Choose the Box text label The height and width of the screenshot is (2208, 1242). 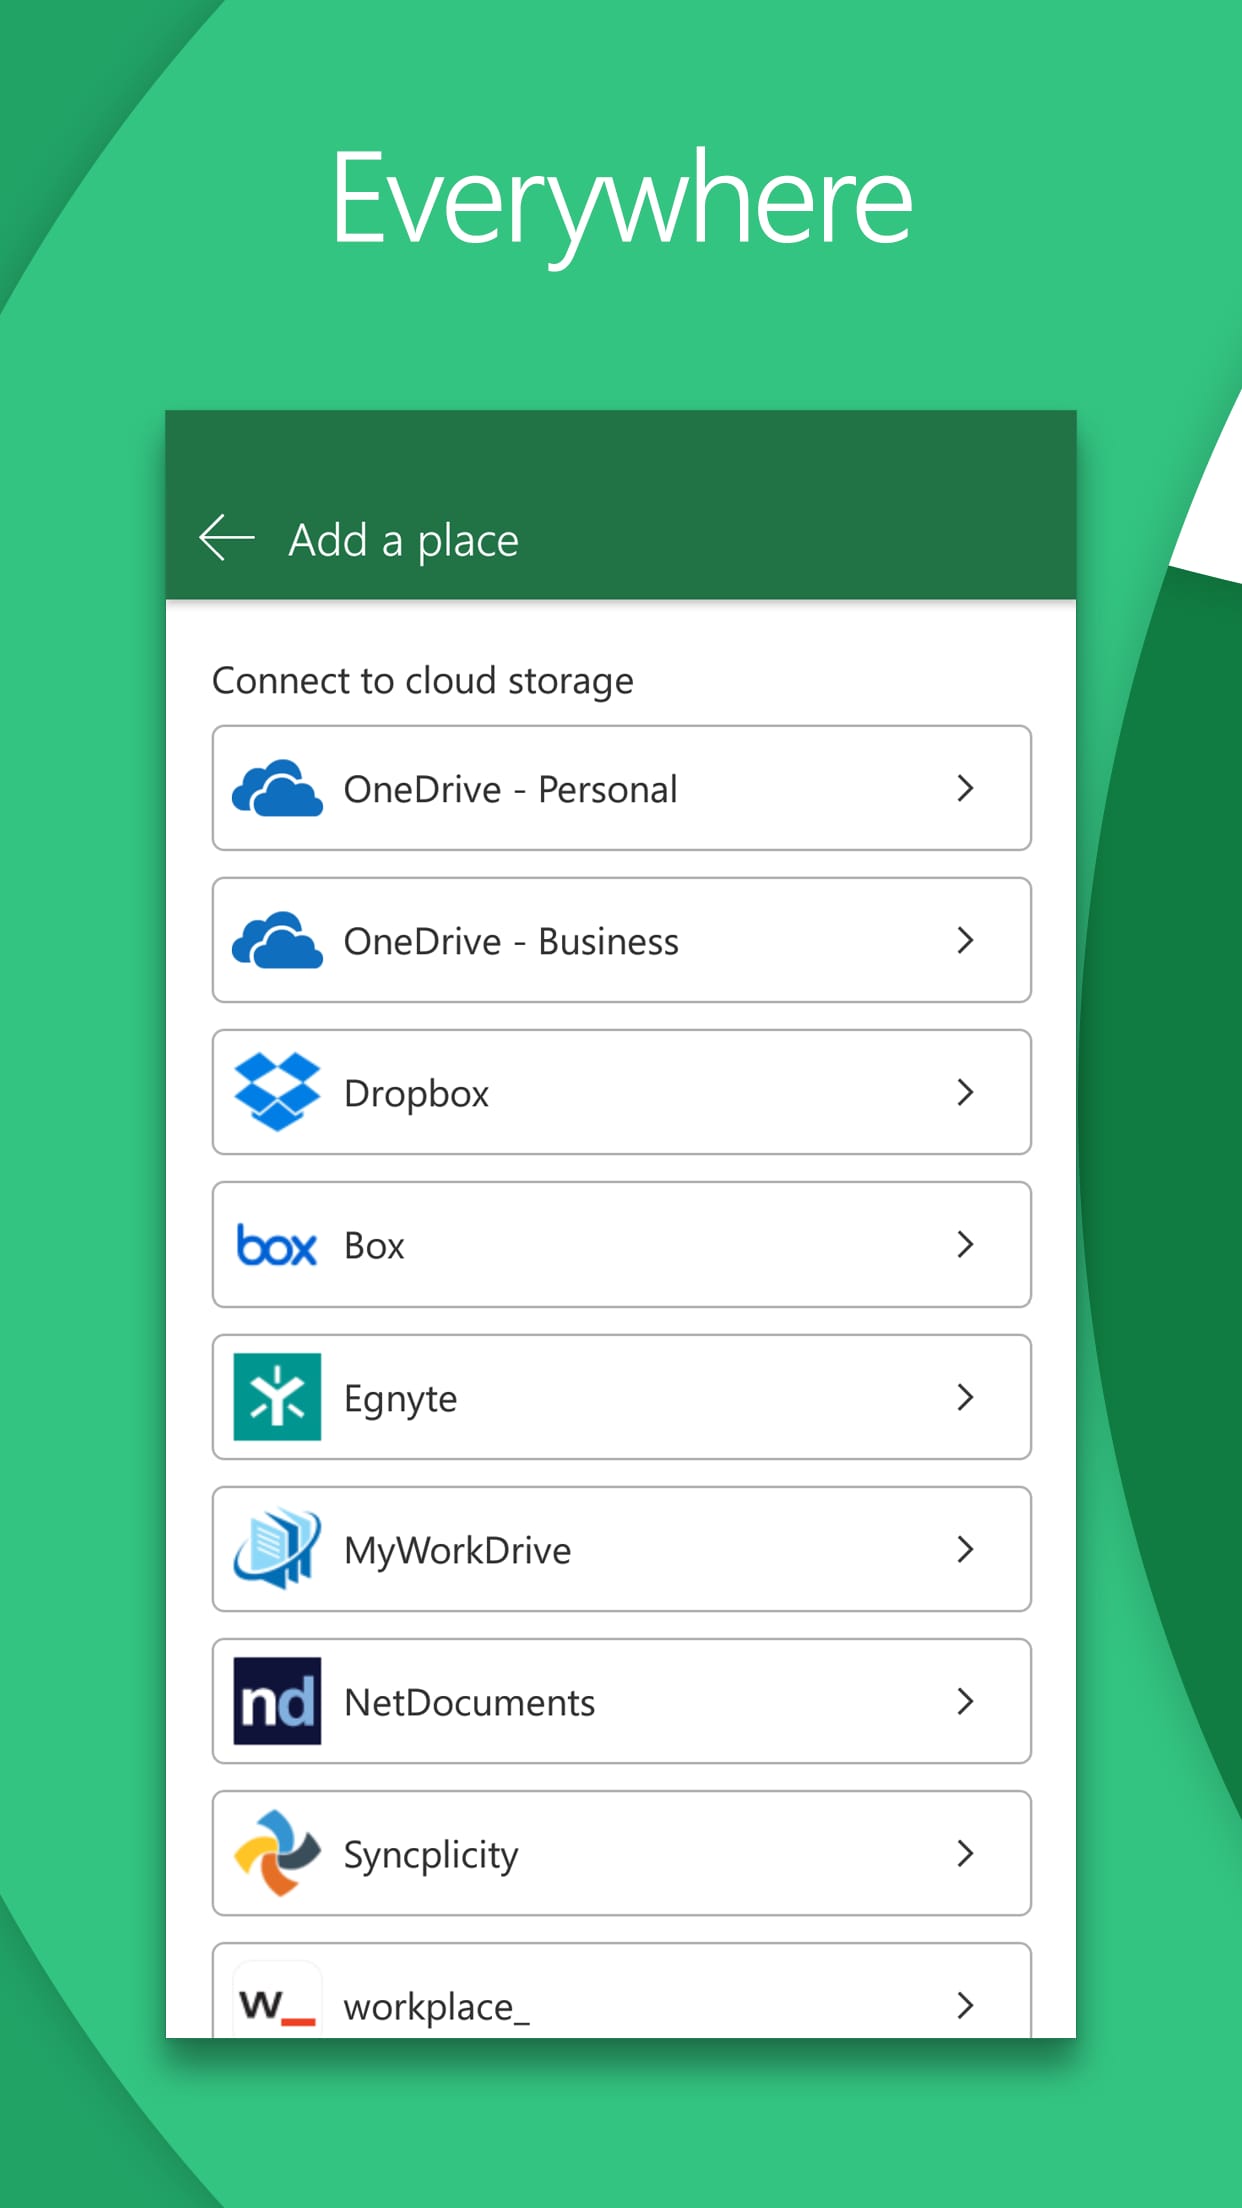point(374,1246)
